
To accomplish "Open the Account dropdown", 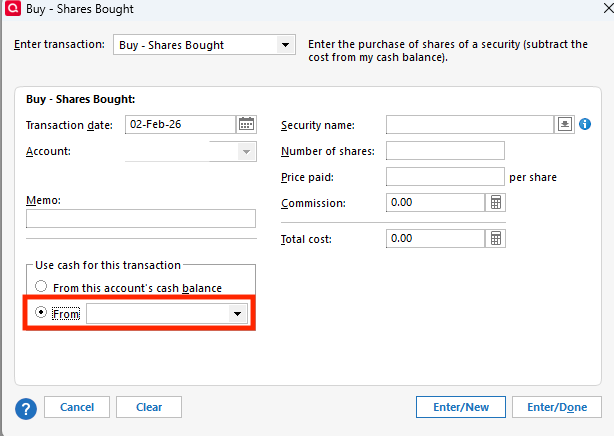I will [245, 152].
